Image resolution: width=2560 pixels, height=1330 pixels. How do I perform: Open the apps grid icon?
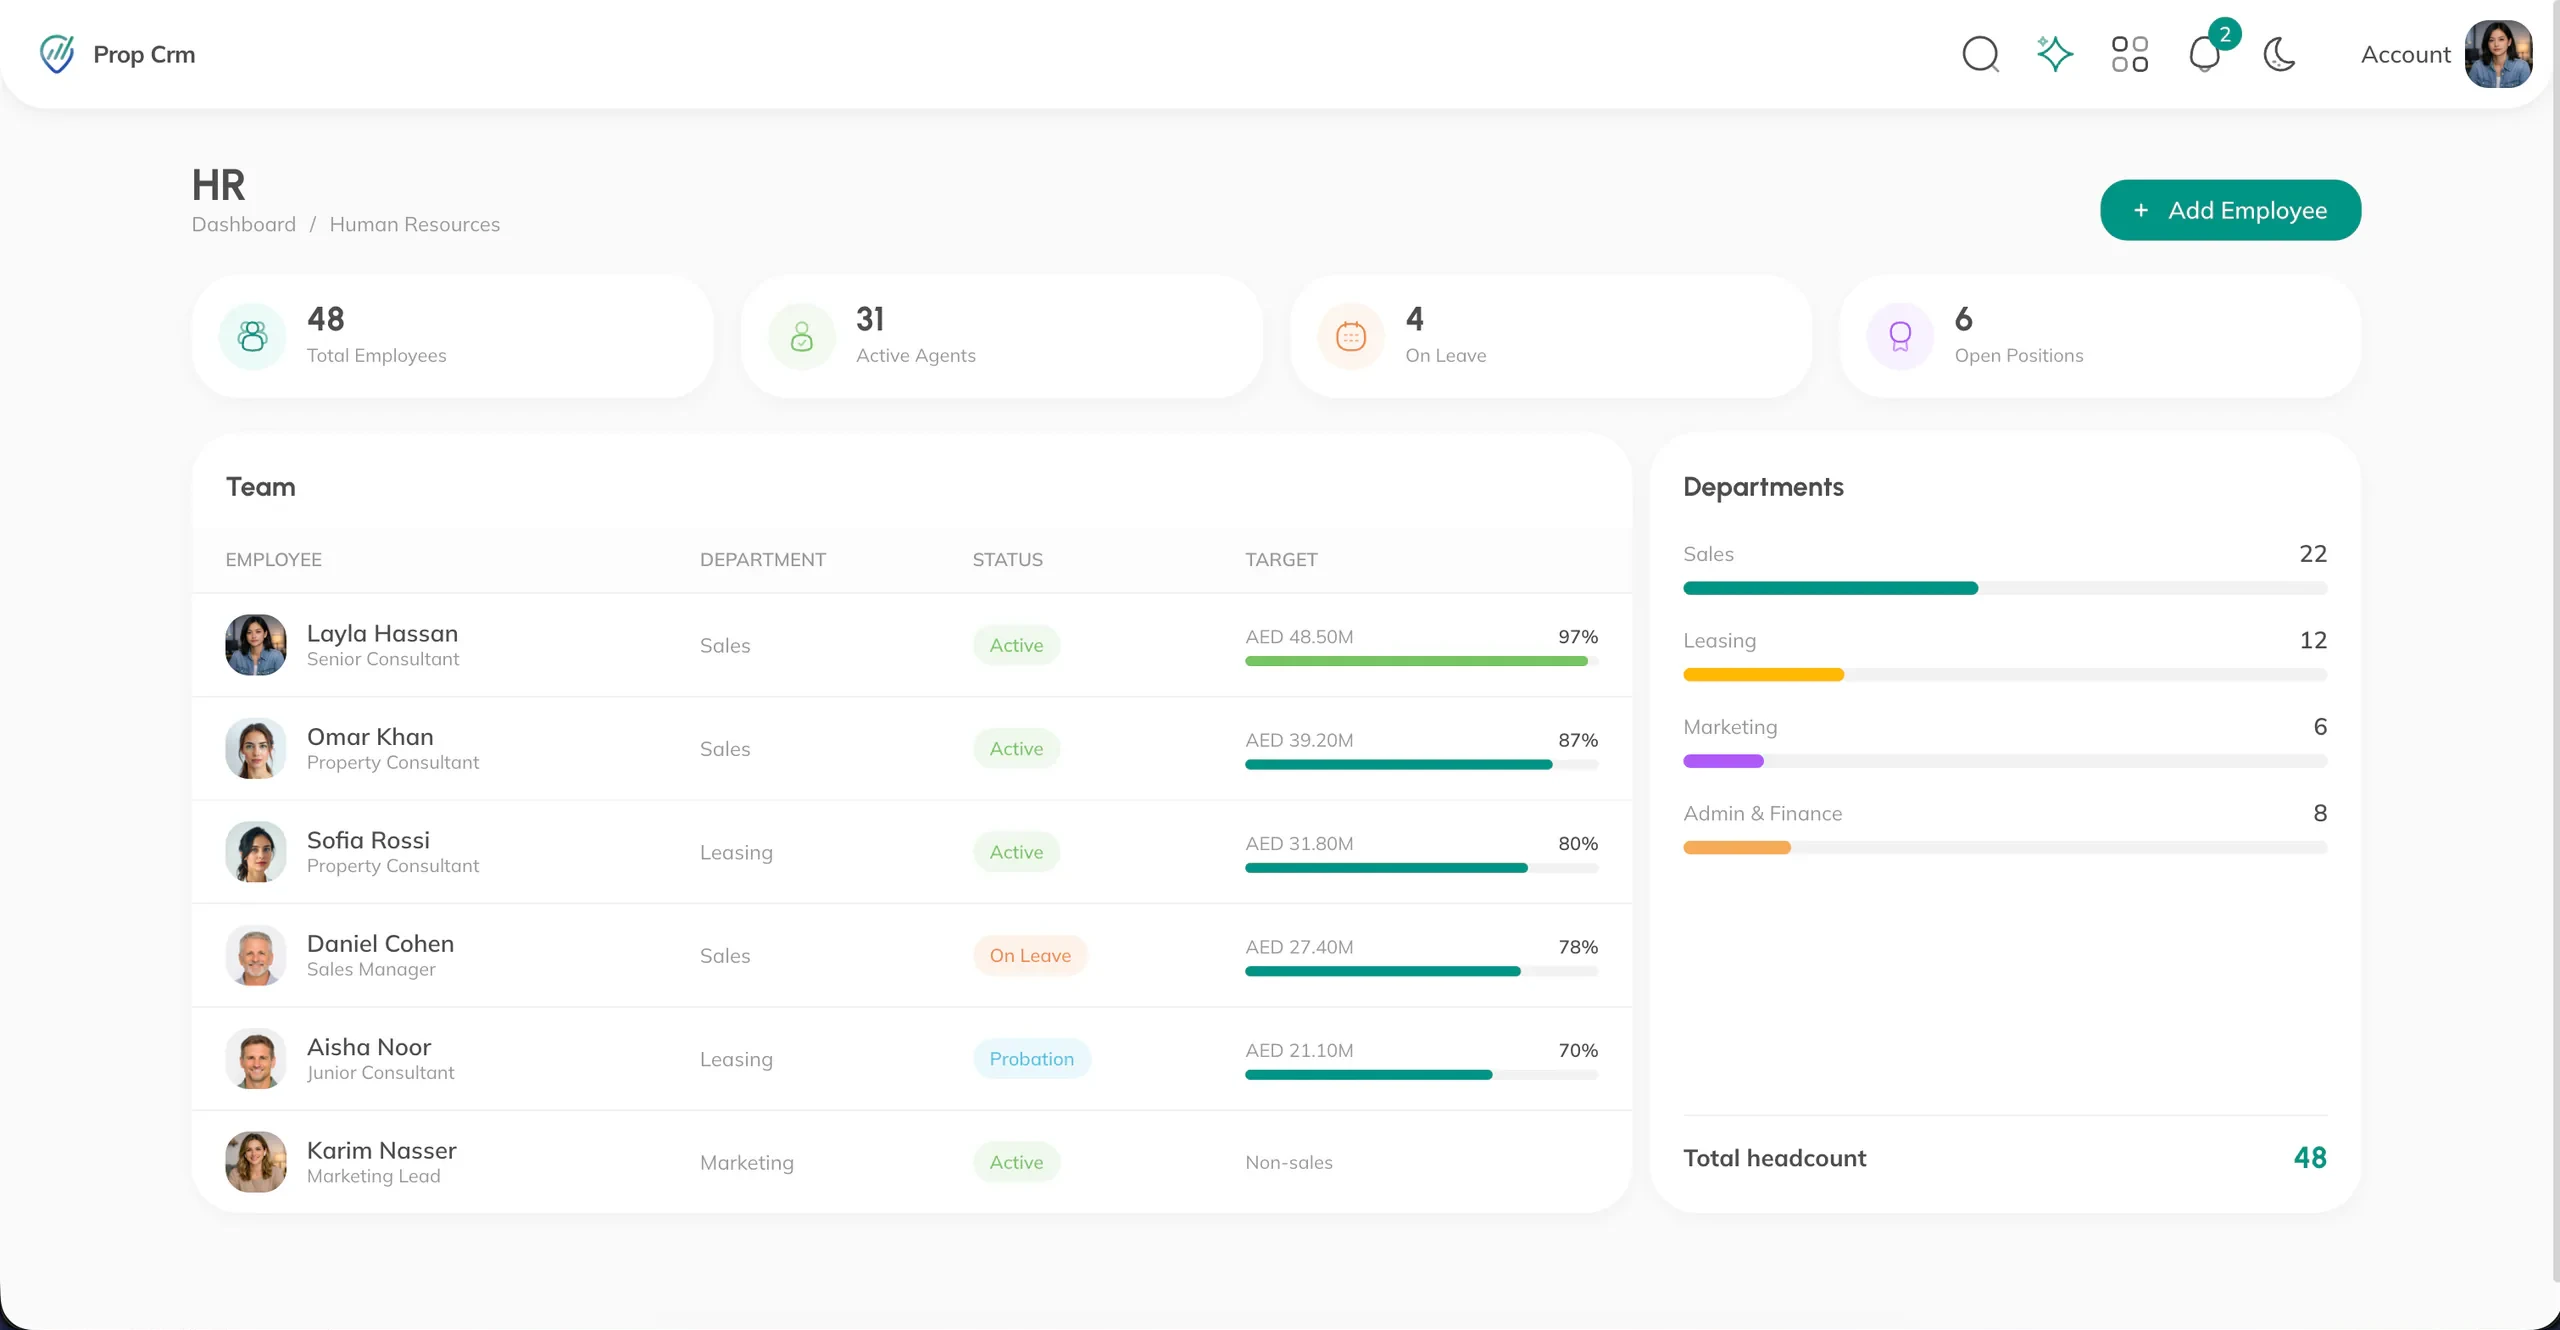(2130, 54)
